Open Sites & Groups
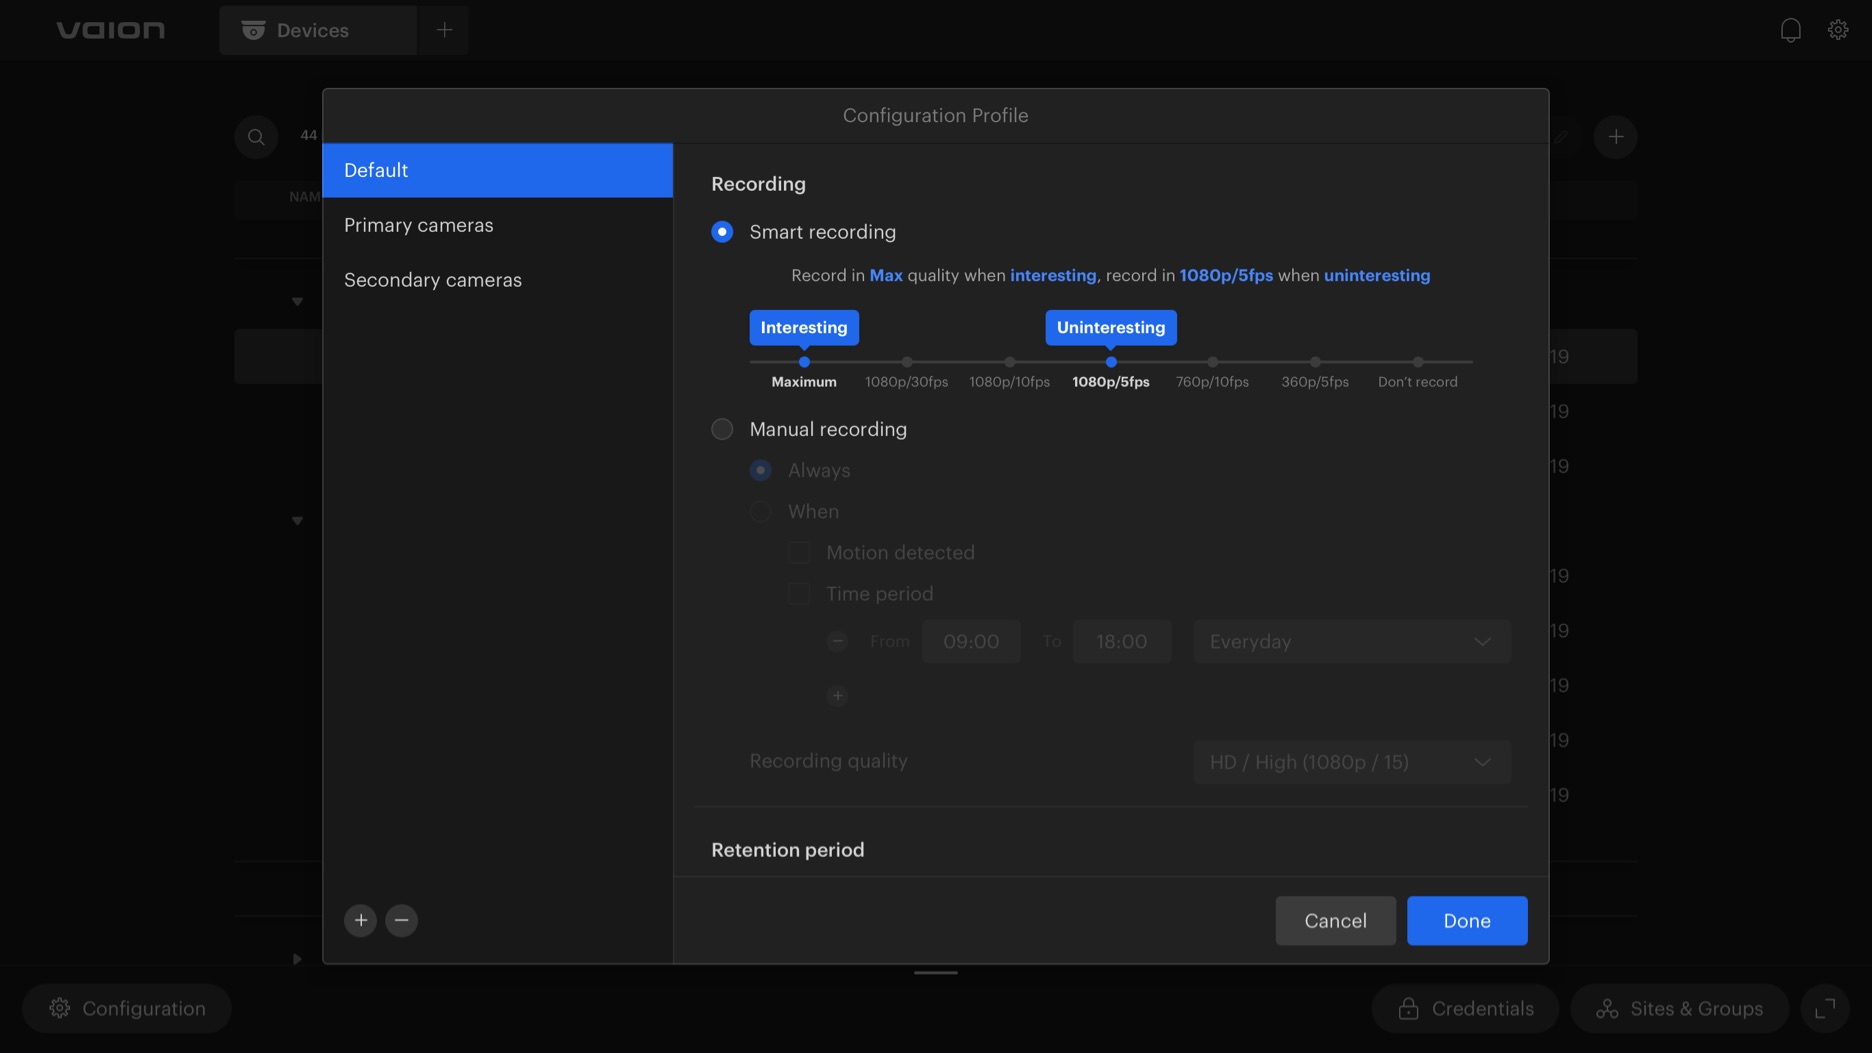The image size is (1872, 1053). 1679,1008
